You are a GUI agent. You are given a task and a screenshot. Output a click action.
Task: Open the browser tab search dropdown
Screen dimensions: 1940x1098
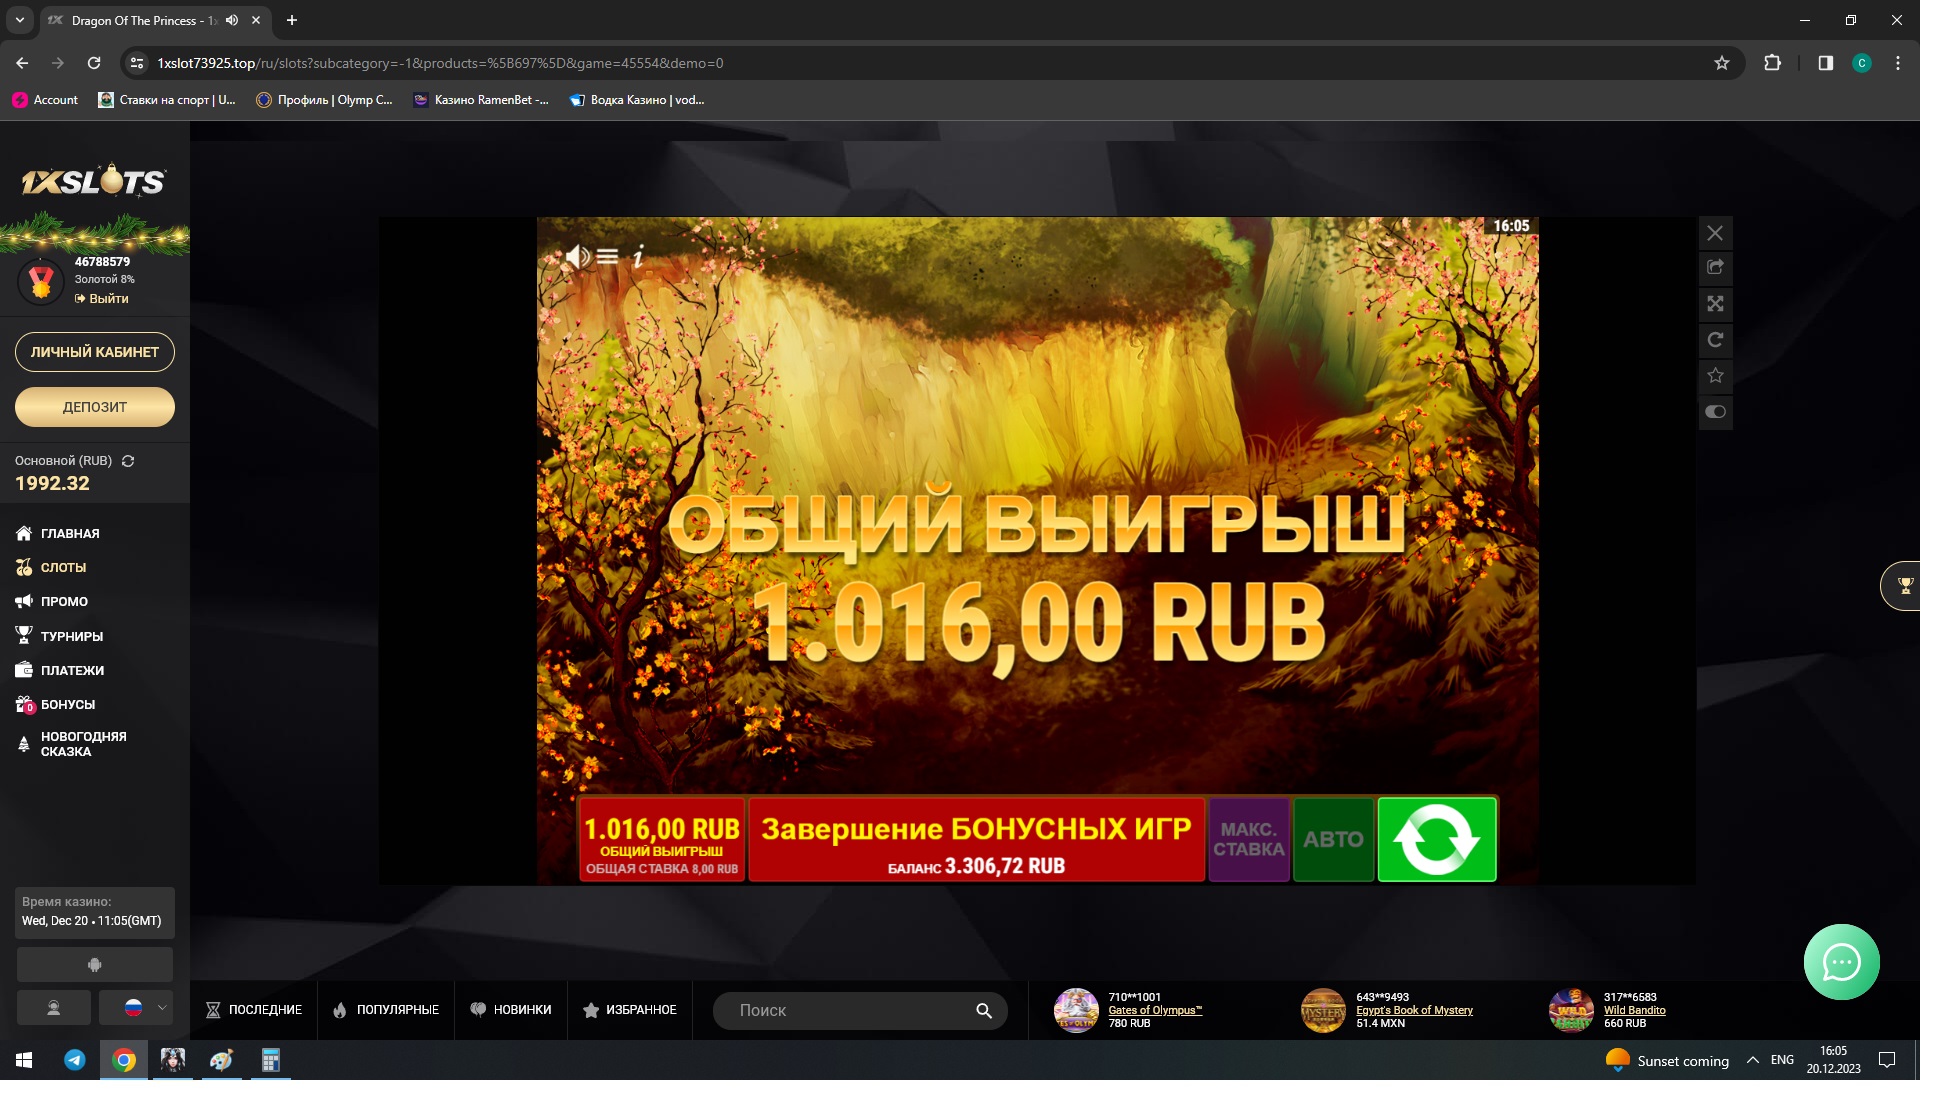pos(19,20)
